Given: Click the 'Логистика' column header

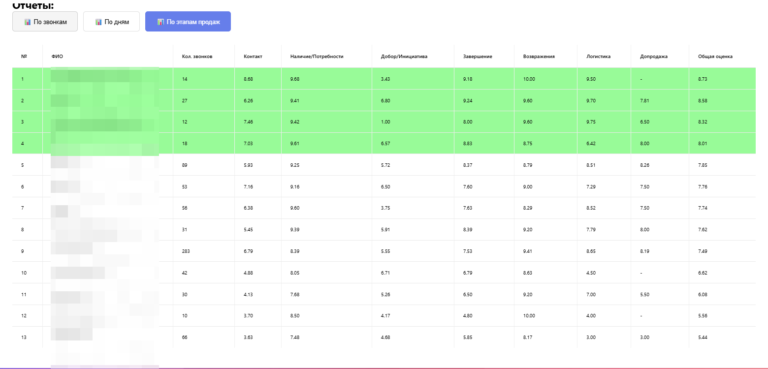Looking at the screenshot, I should click(599, 57).
